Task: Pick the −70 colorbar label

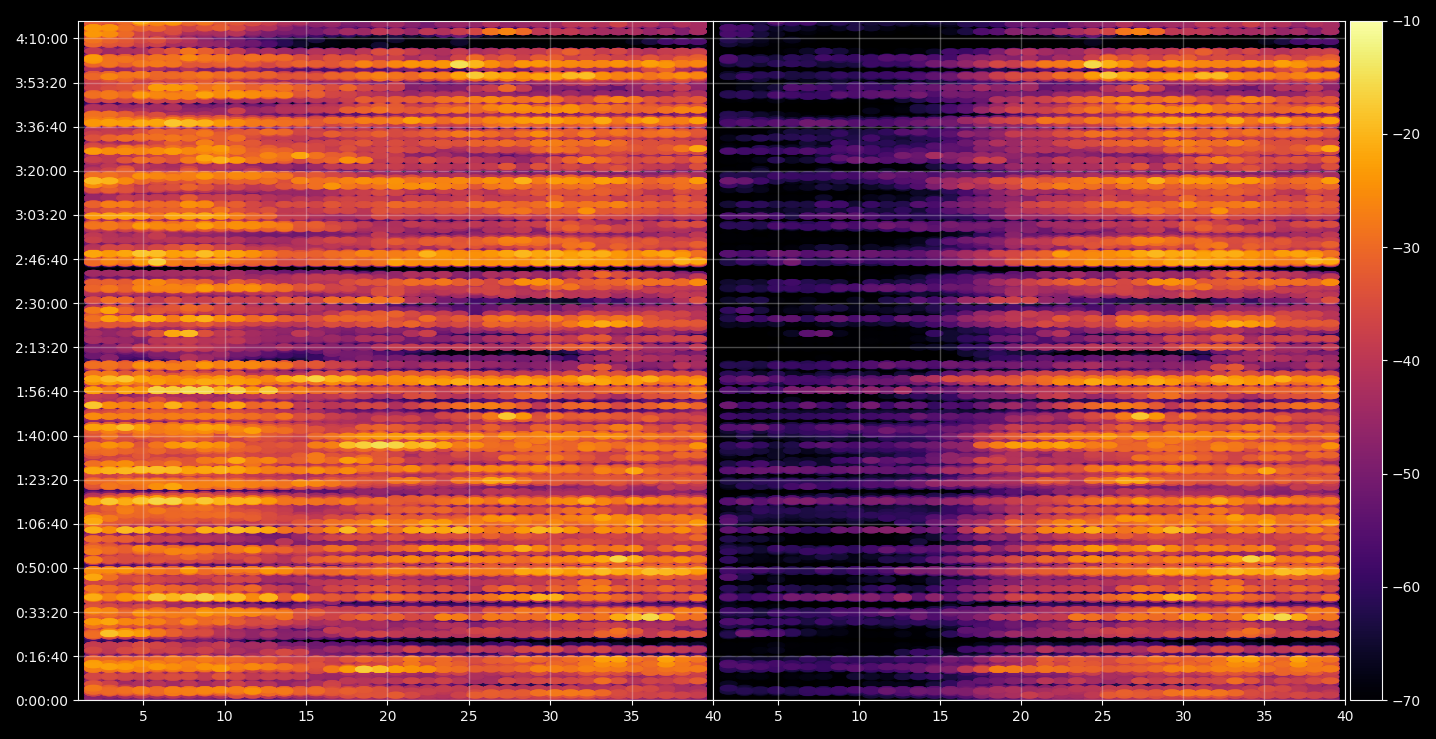Action: click(1405, 700)
